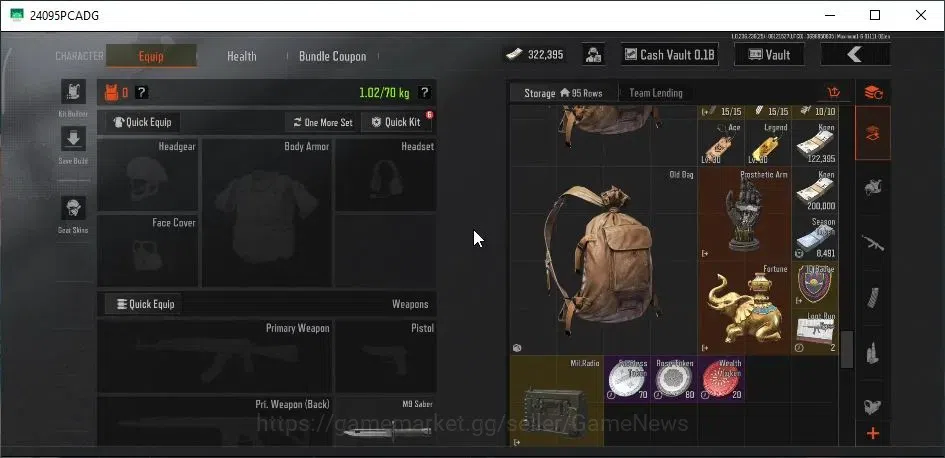Click the help icon beside 1.02/70 kg
The image size is (945, 458).
[x=424, y=93]
